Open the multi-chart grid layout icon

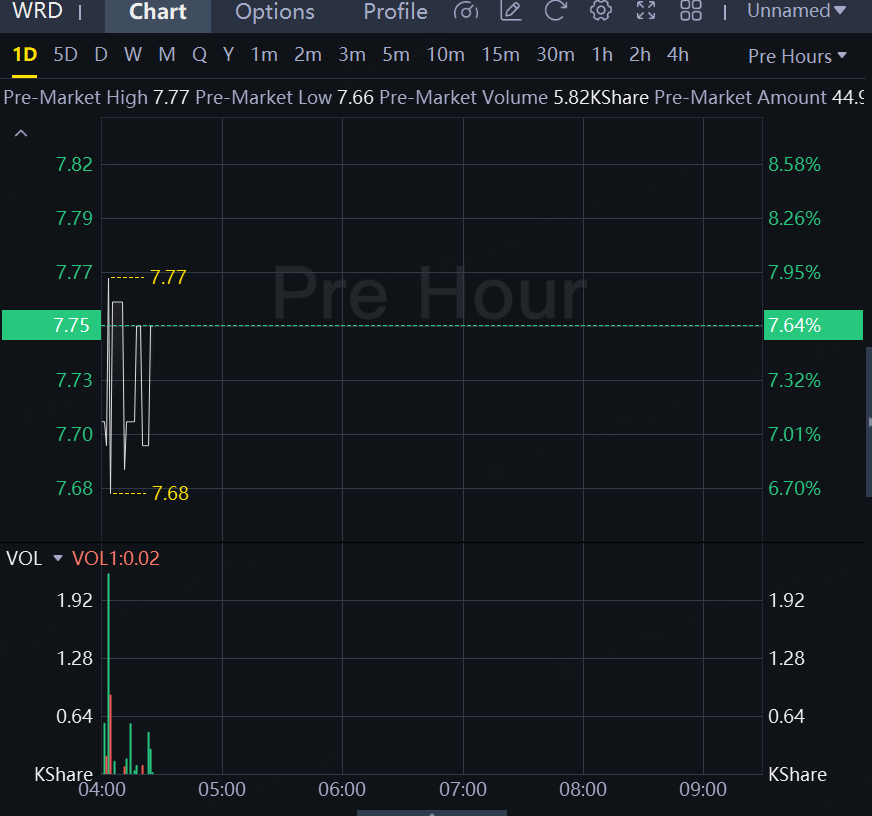click(x=691, y=11)
